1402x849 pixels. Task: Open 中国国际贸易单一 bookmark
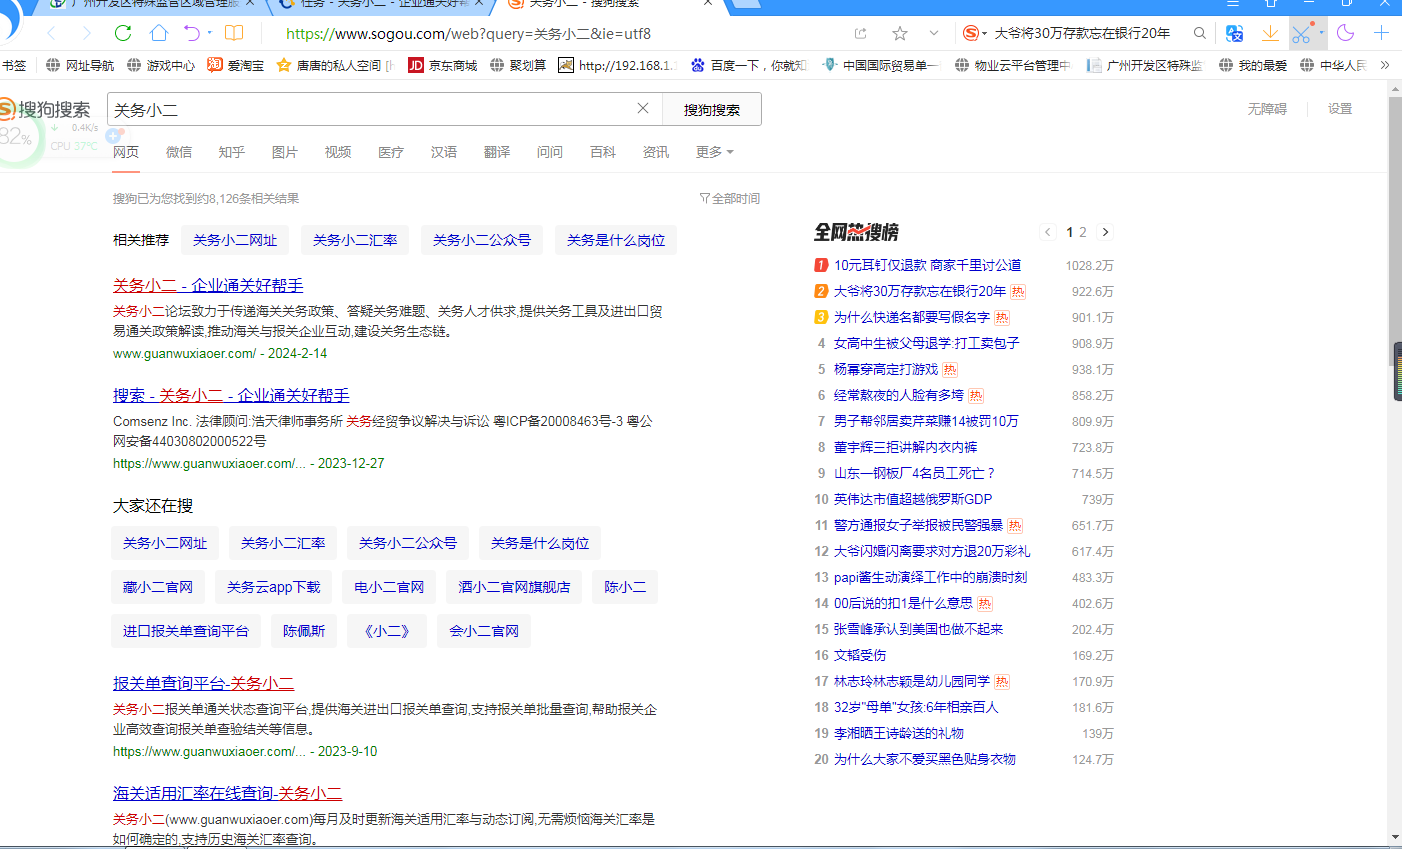880,65
